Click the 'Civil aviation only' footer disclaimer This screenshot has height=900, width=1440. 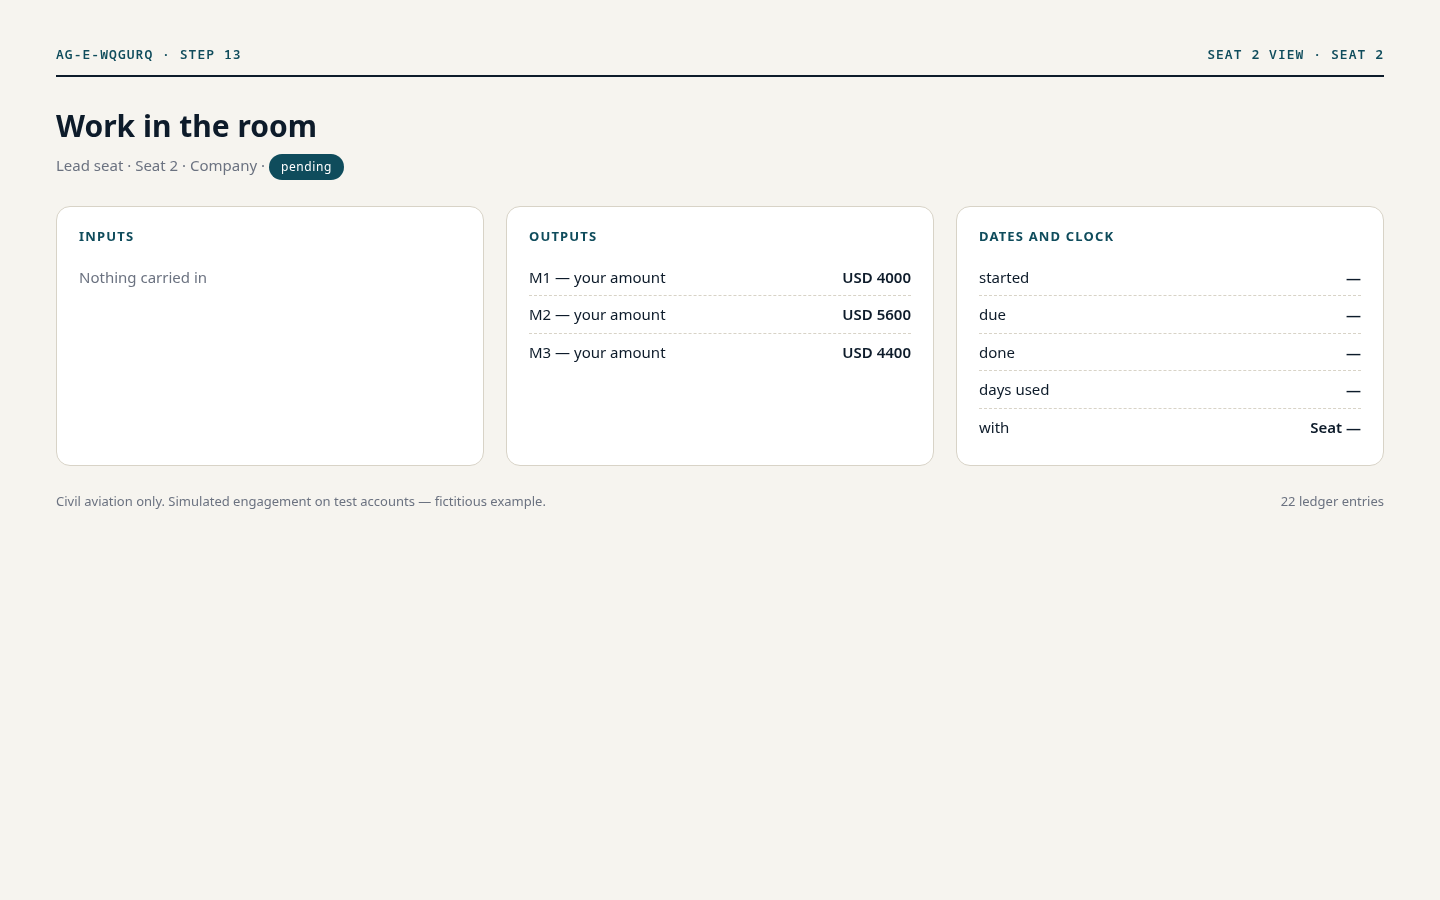coord(301,502)
